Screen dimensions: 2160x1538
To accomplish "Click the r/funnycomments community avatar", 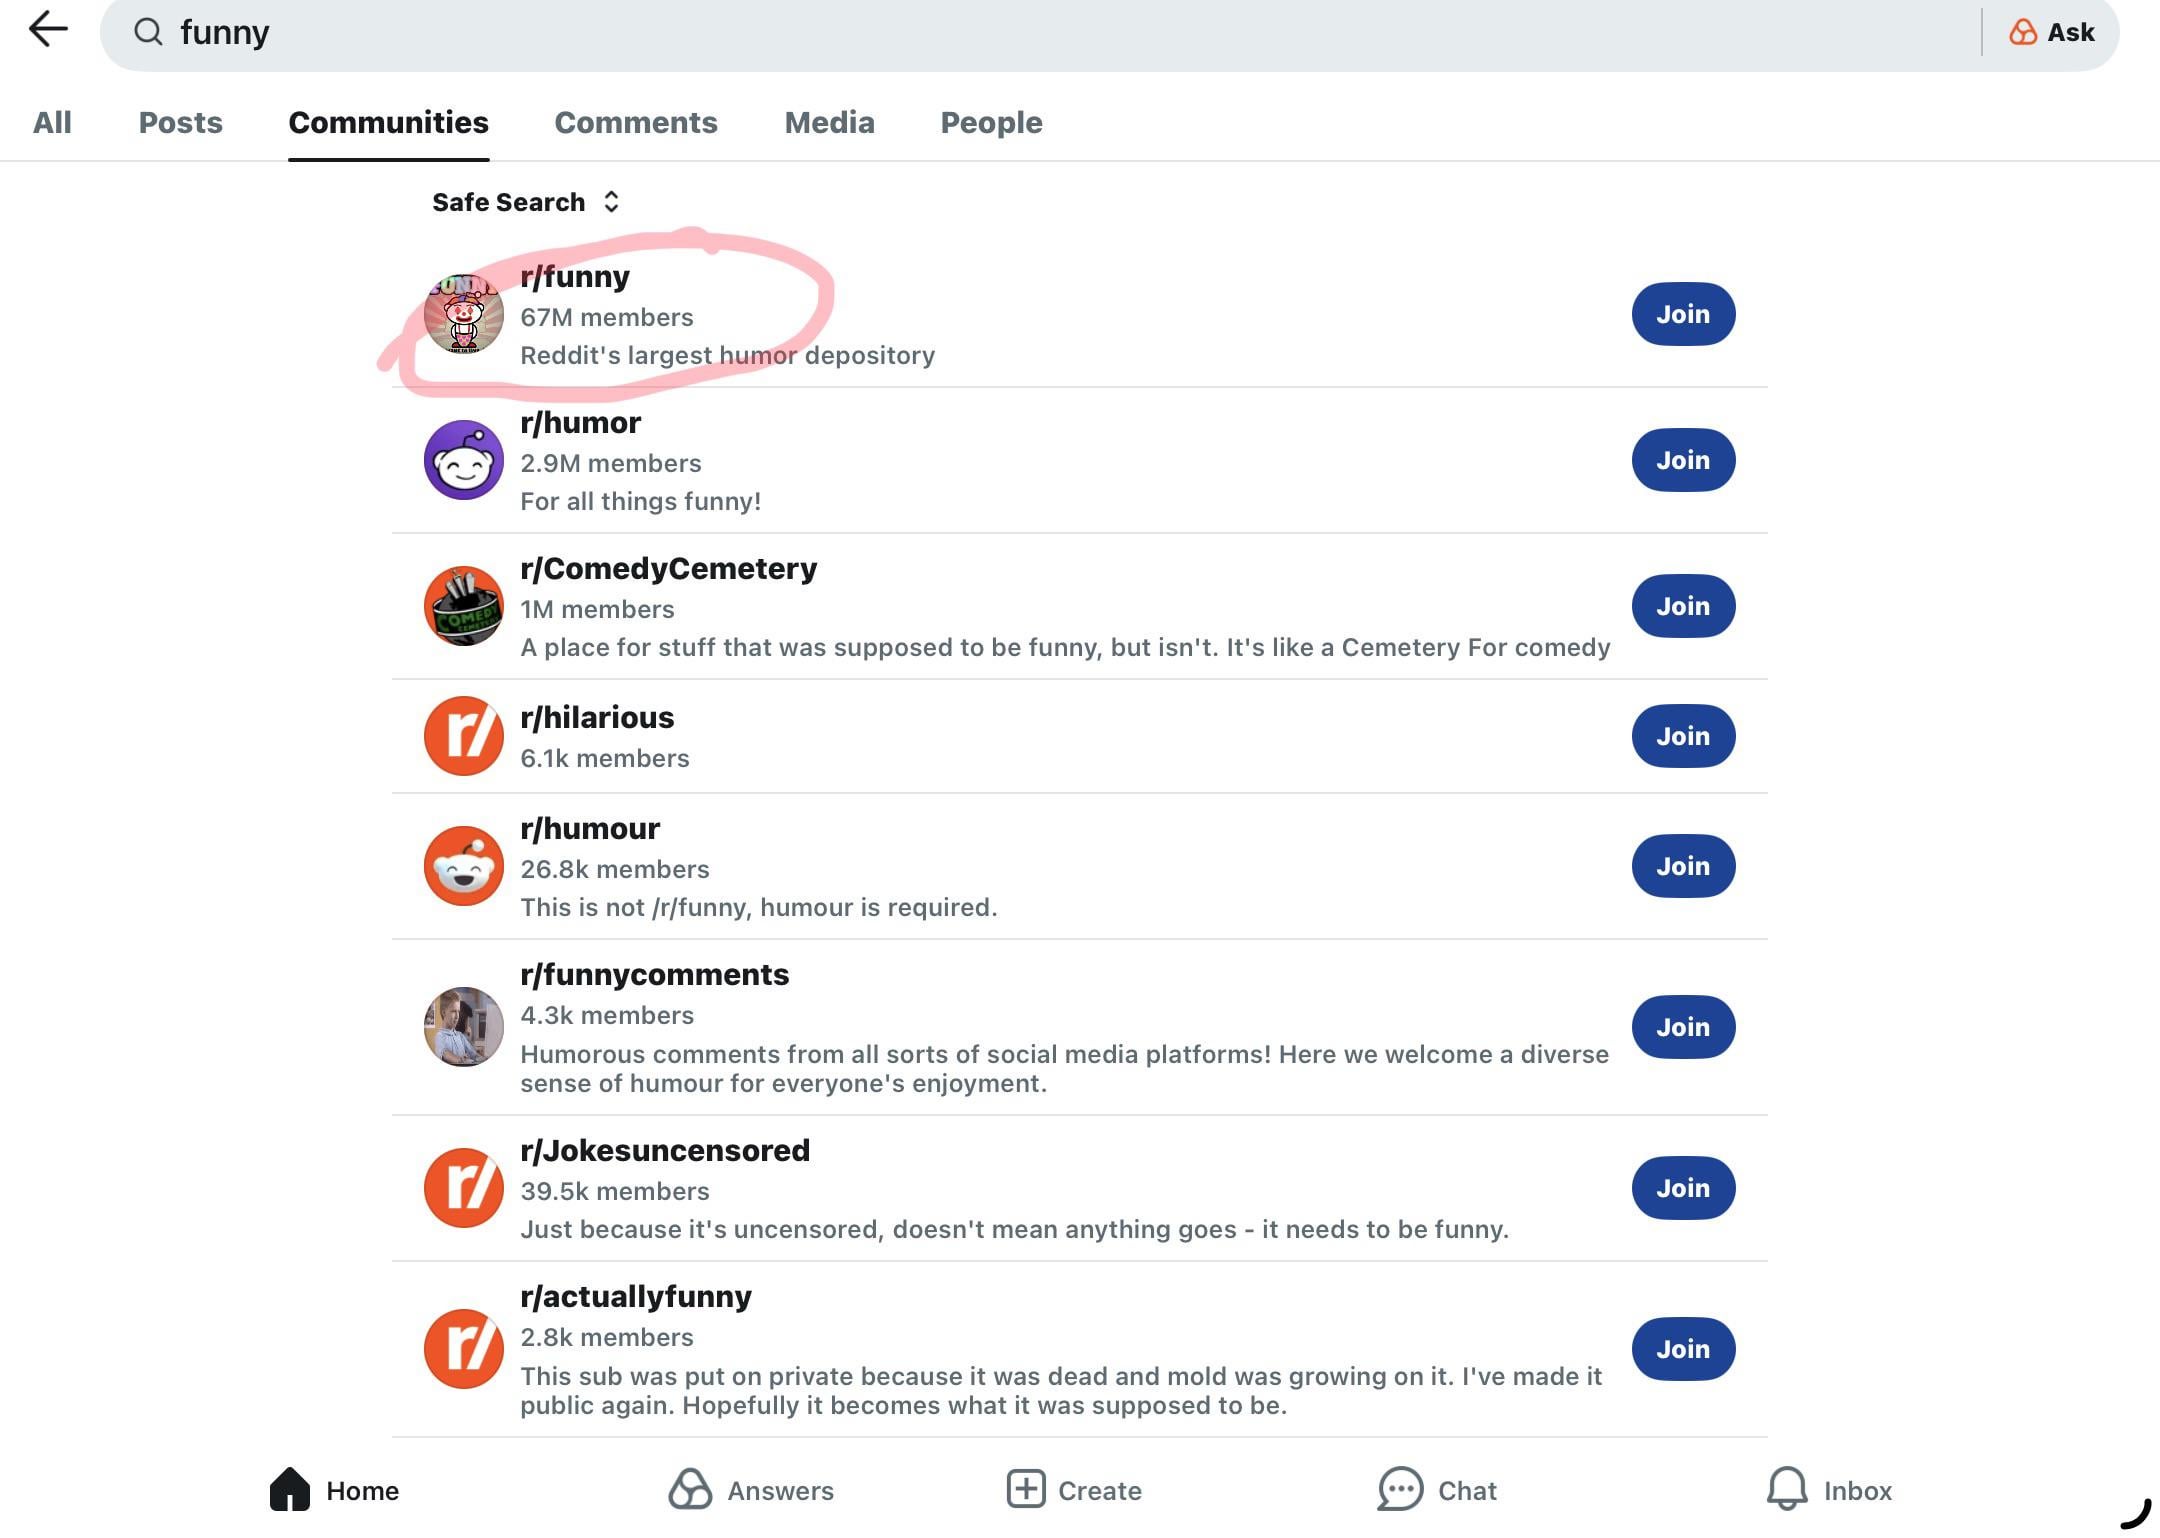I will point(464,1027).
